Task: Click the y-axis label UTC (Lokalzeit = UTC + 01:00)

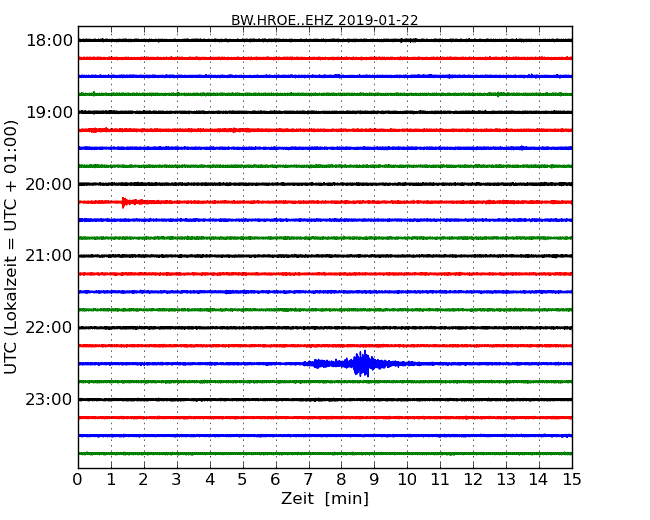Action: (11, 247)
